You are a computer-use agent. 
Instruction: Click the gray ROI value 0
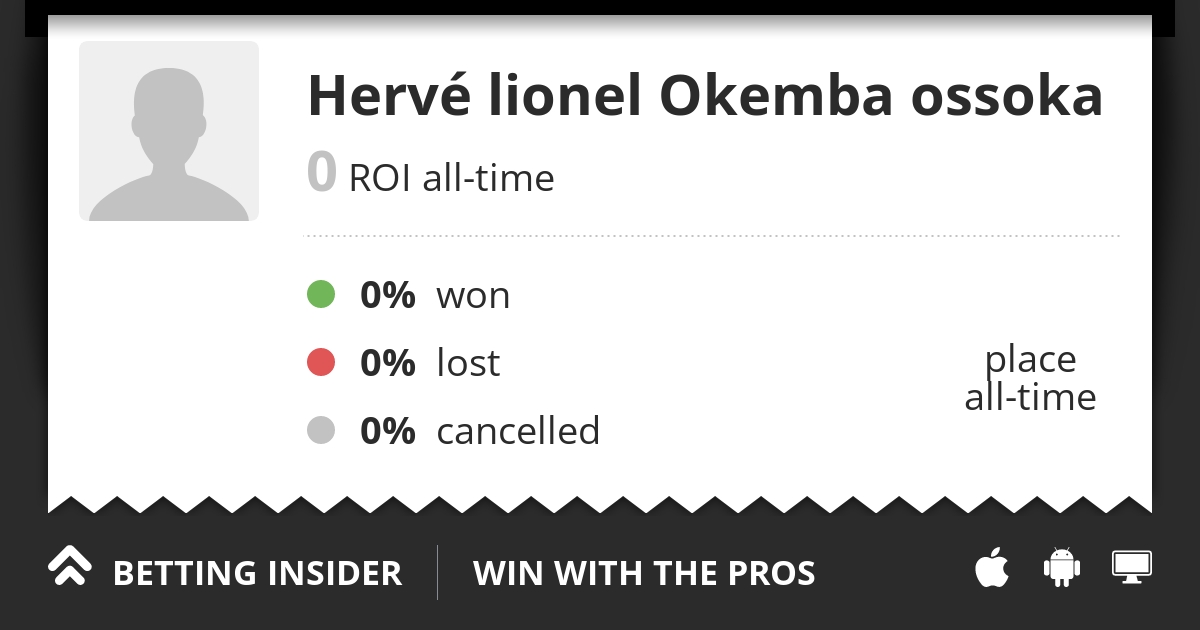pos(321,172)
